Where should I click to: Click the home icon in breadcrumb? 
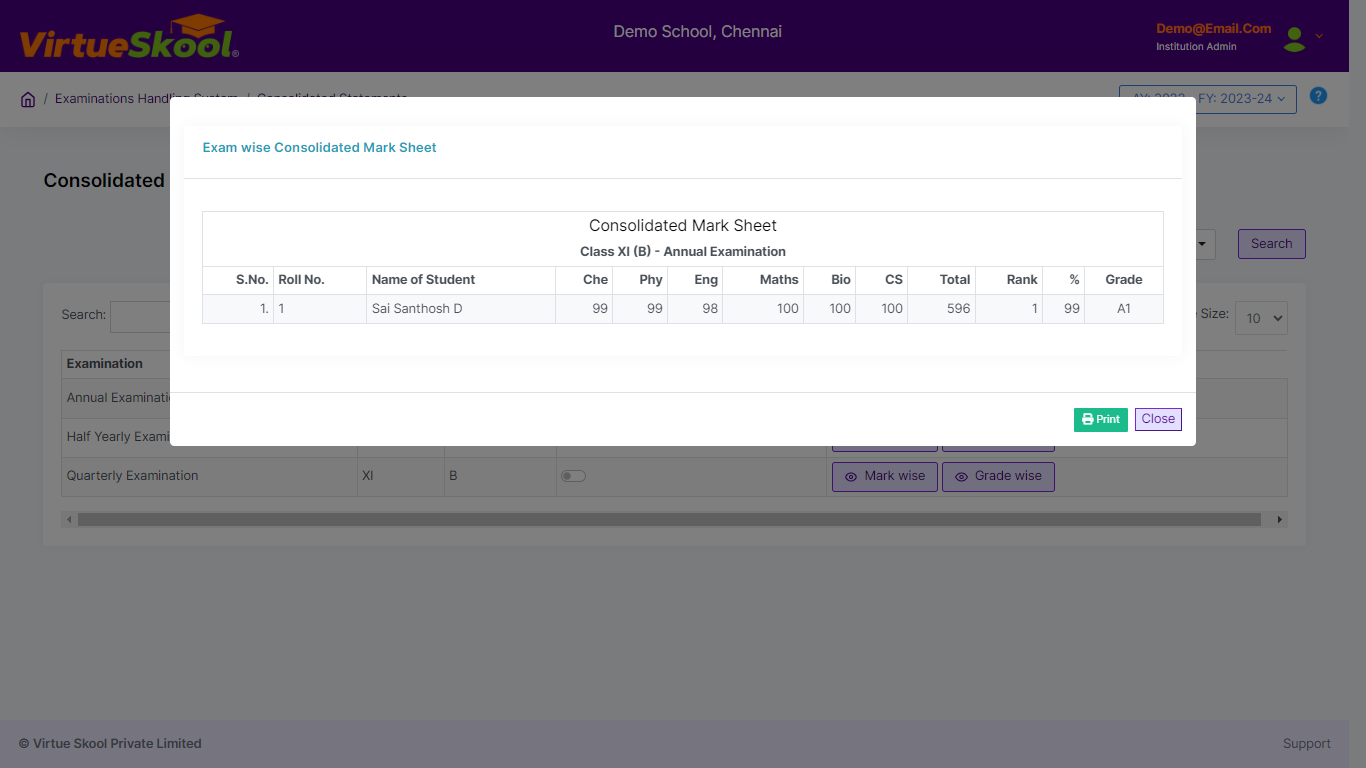(x=28, y=99)
